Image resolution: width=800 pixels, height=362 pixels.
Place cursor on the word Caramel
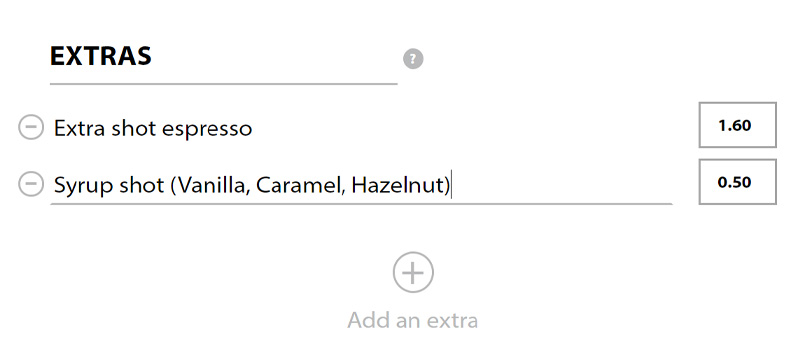coord(296,185)
